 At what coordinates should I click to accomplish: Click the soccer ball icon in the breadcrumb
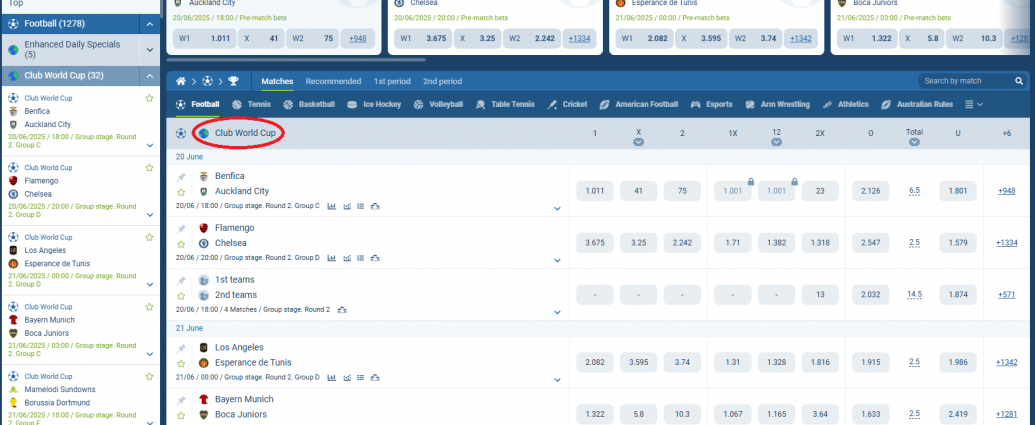207,81
